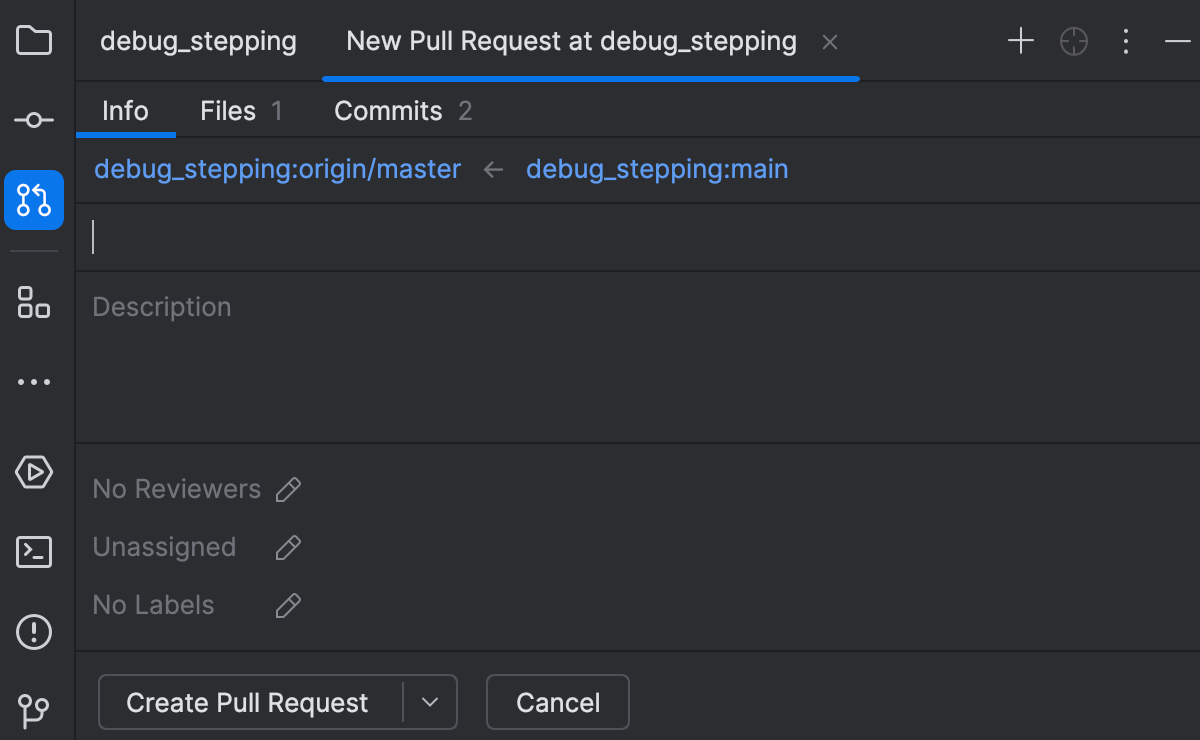The width and height of the screenshot is (1200, 740).
Task: Edit reviewers with the pencil icon
Action: 288,489
